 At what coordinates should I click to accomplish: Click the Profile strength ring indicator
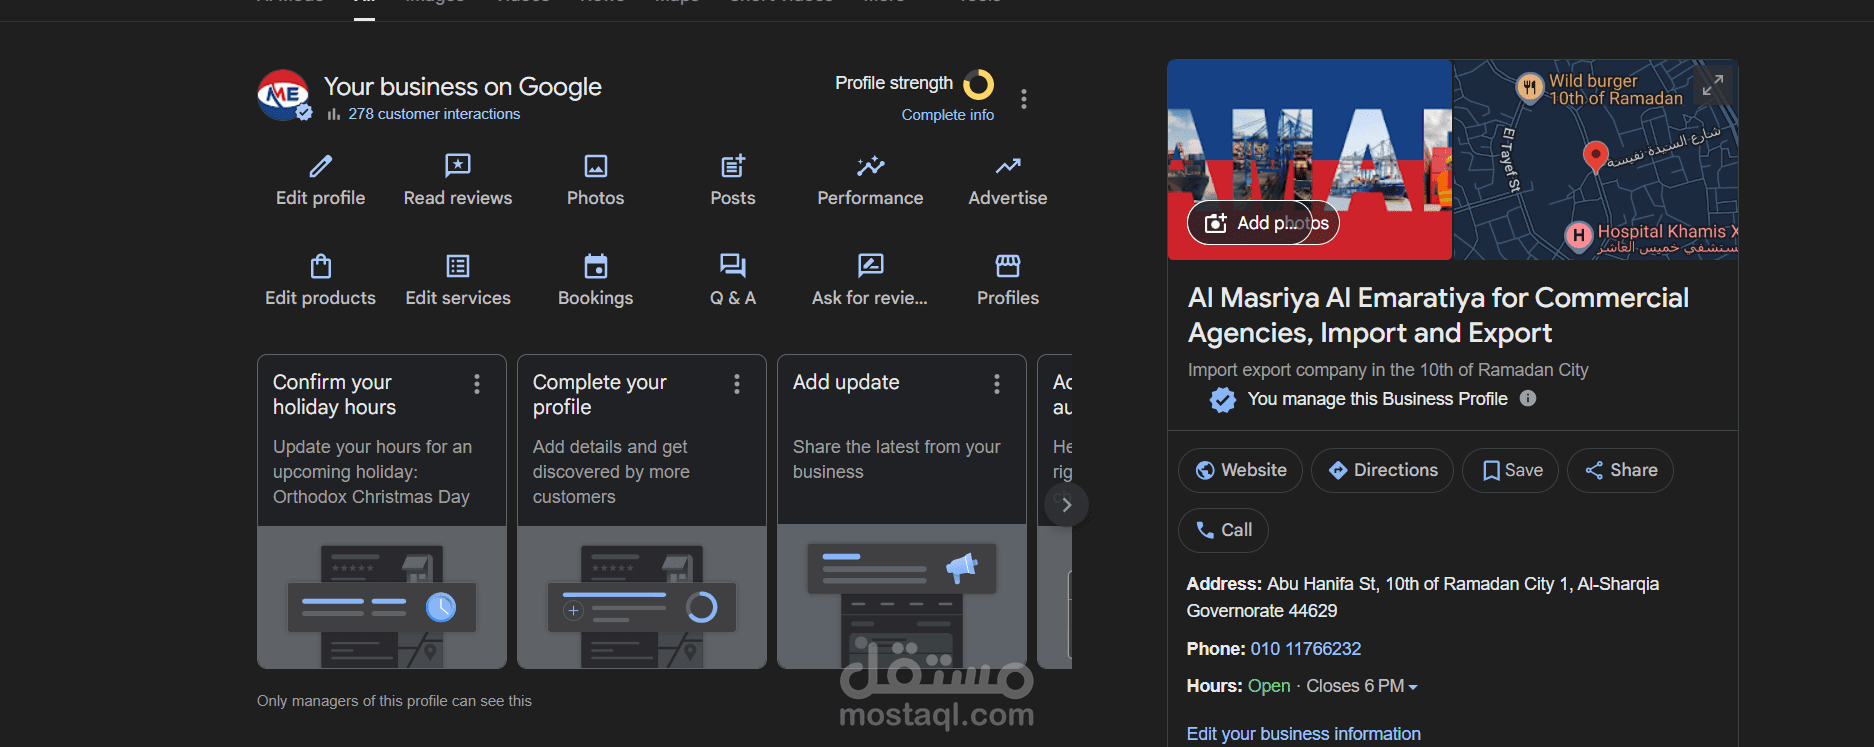pos(978,84)
